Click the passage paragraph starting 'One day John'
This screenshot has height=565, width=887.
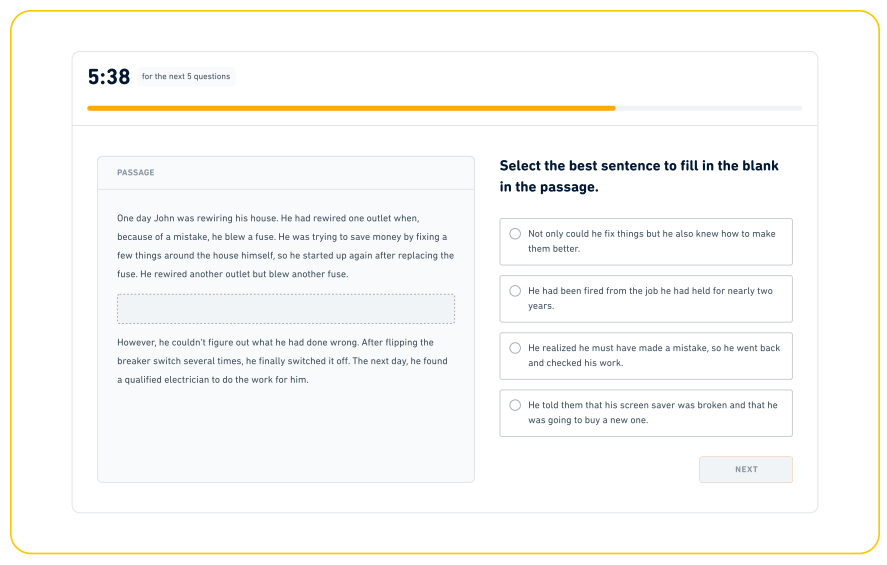tap(283, 245)
